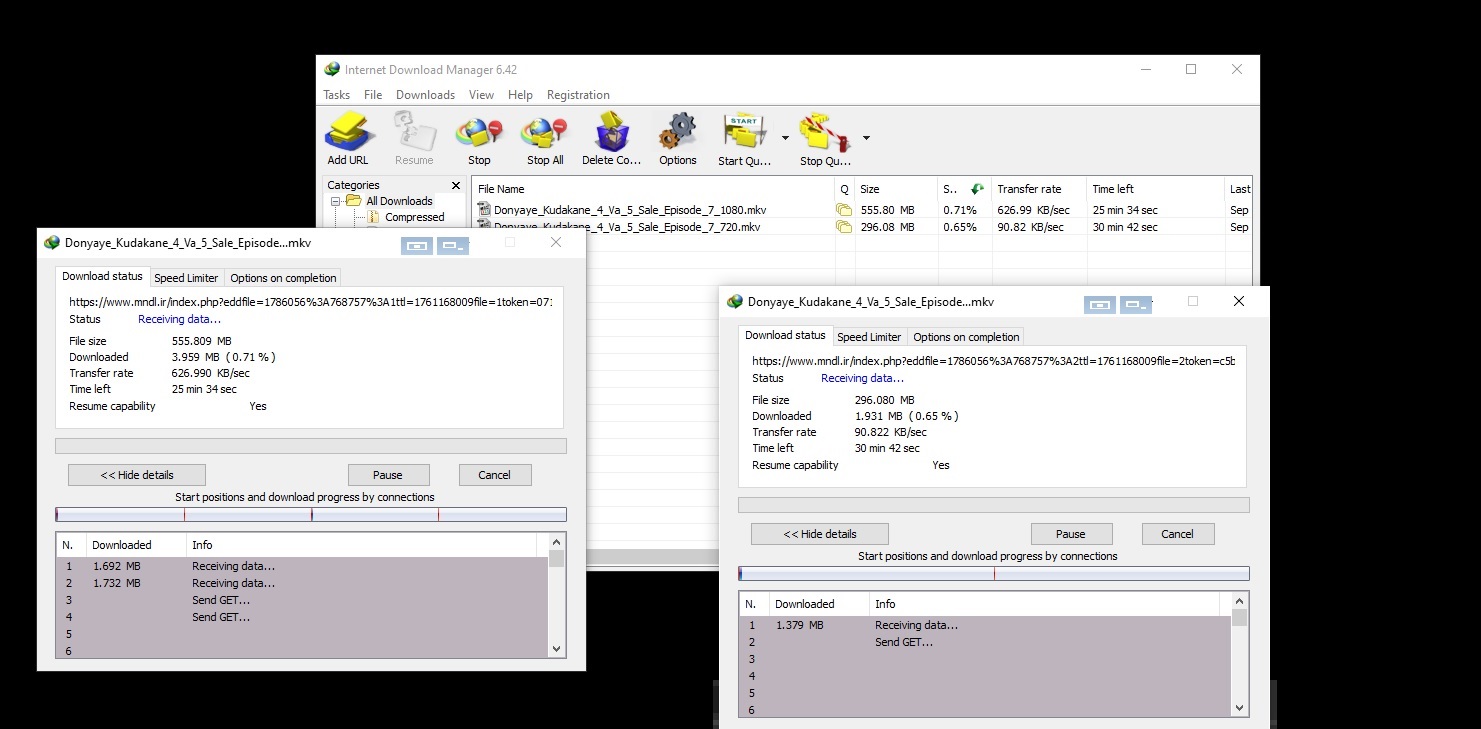Switch to Options on completion tab in right dialog
This screenshot has height=729, width=1481.
[966, 337]
